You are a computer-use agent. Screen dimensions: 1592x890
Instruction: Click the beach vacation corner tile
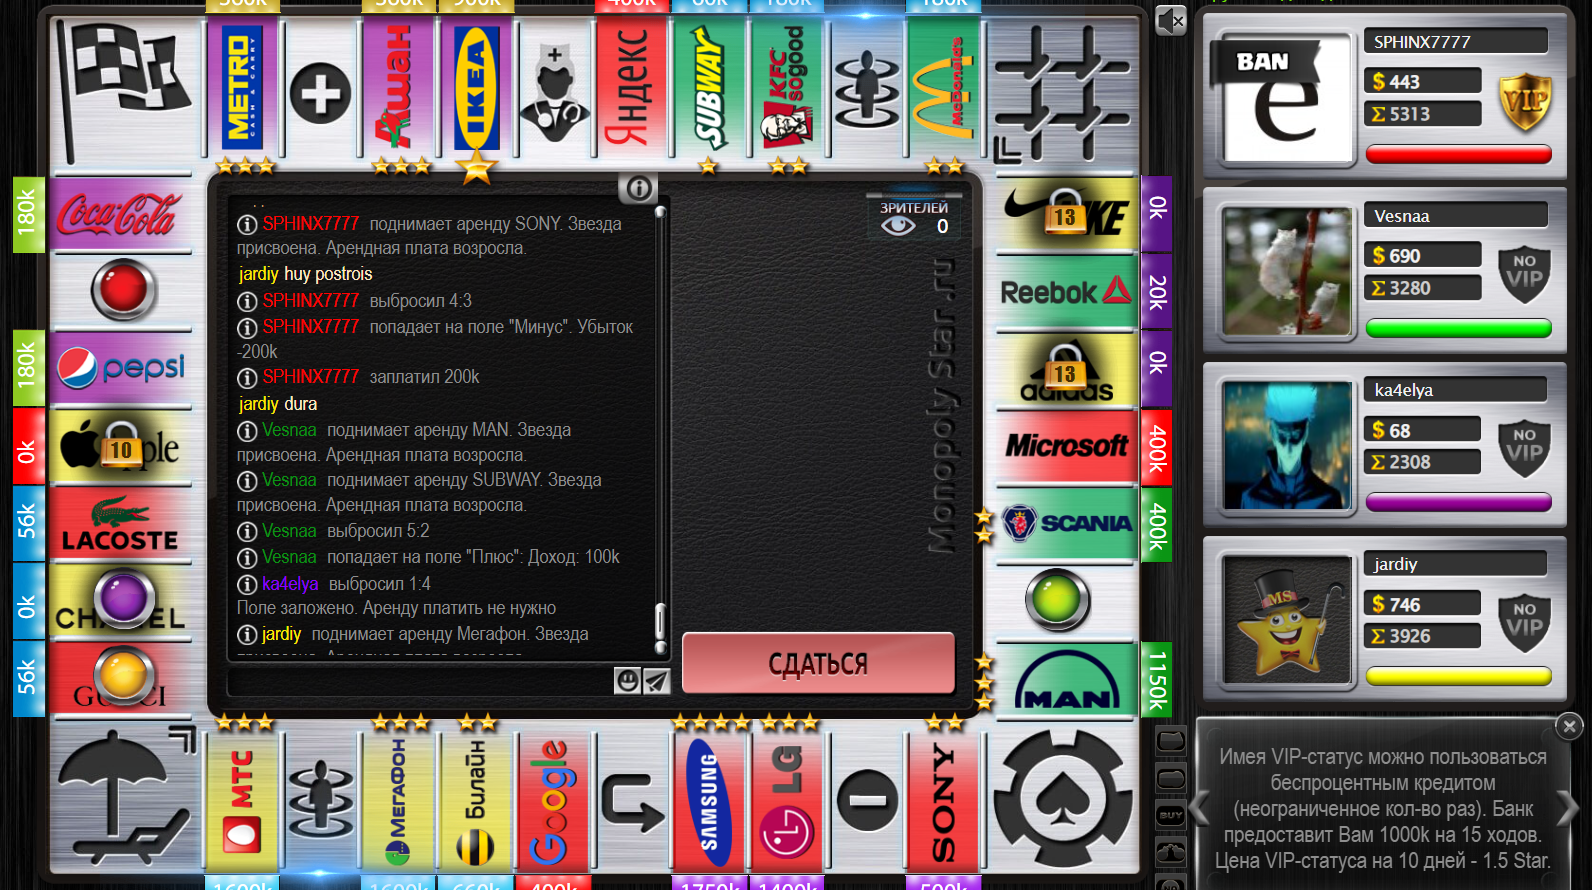[x=124, y=798]
